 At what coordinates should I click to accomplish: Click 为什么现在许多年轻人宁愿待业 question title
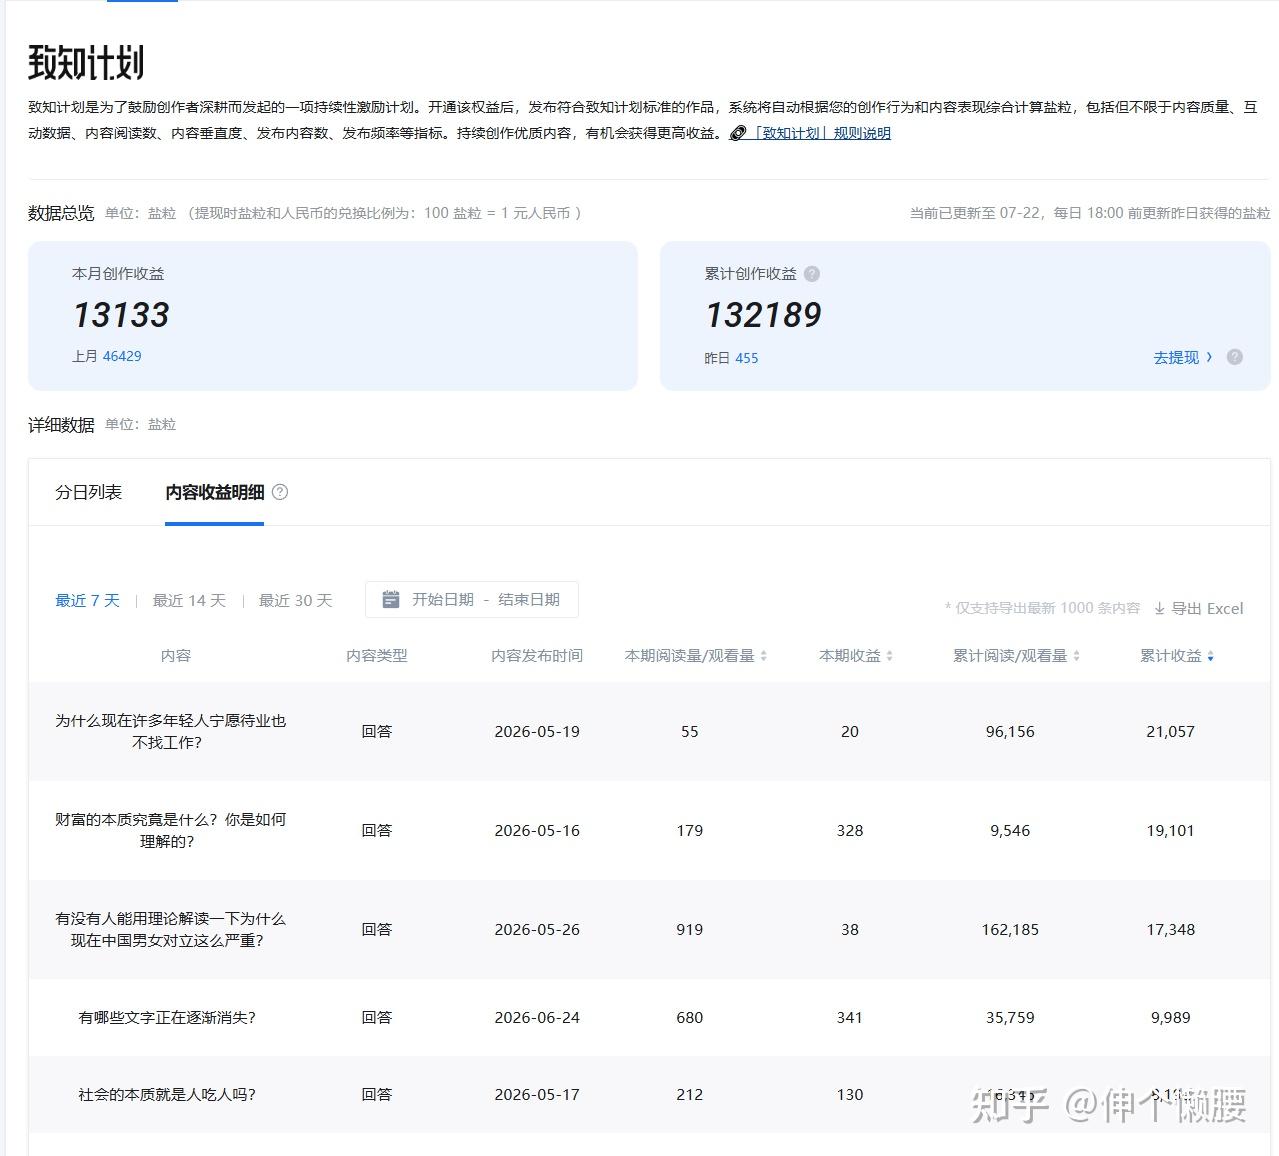(x=170, y=731)
